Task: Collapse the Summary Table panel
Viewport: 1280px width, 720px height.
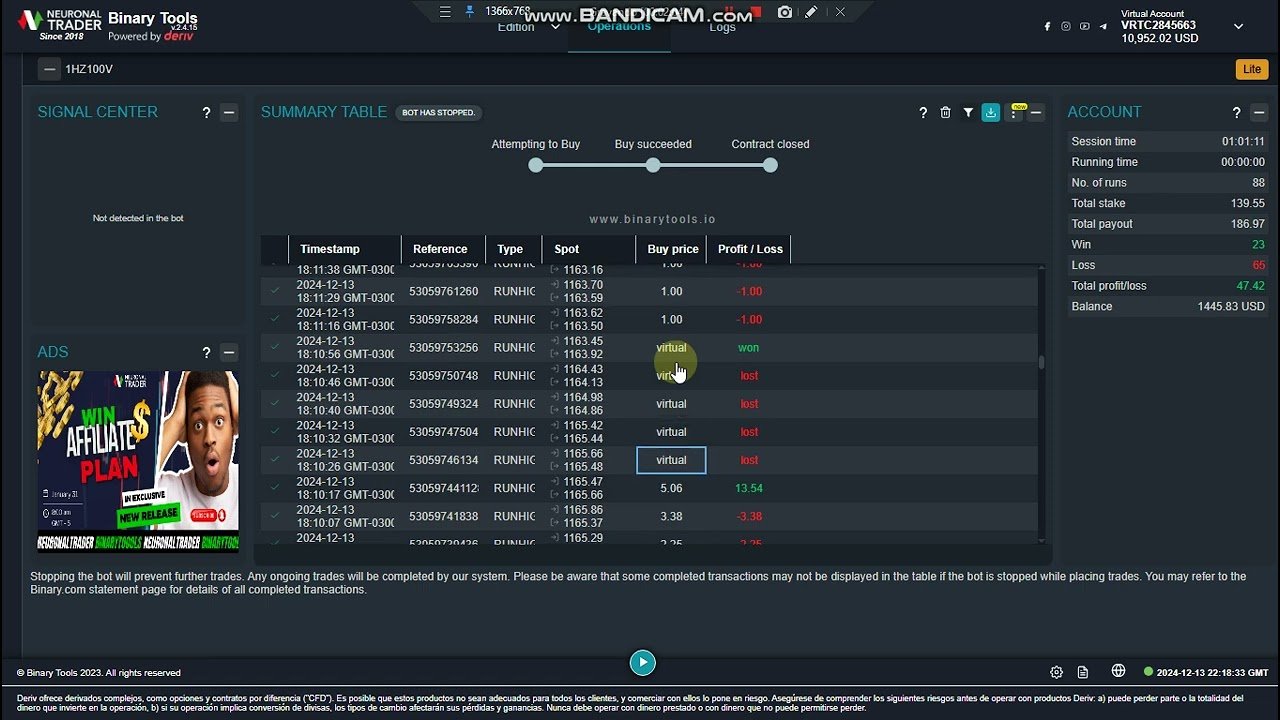Action: point(1036,113)
